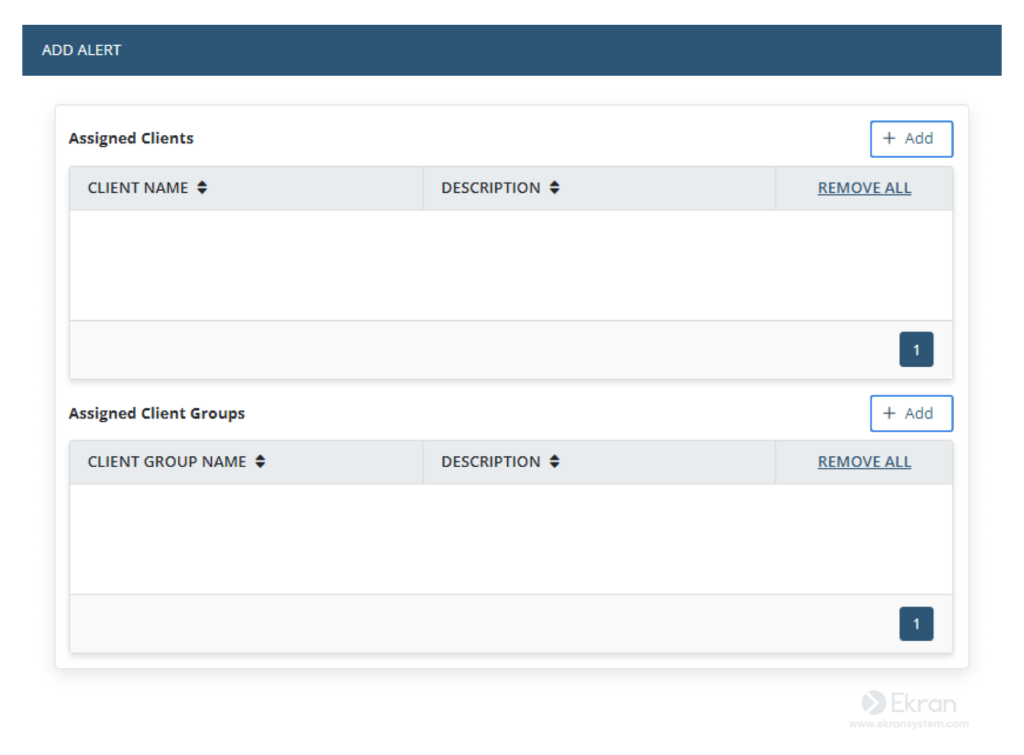Click the empty Assigned Clients table body
The height and width of the screenshot is (755, 1024).
(x=511, y=265)
